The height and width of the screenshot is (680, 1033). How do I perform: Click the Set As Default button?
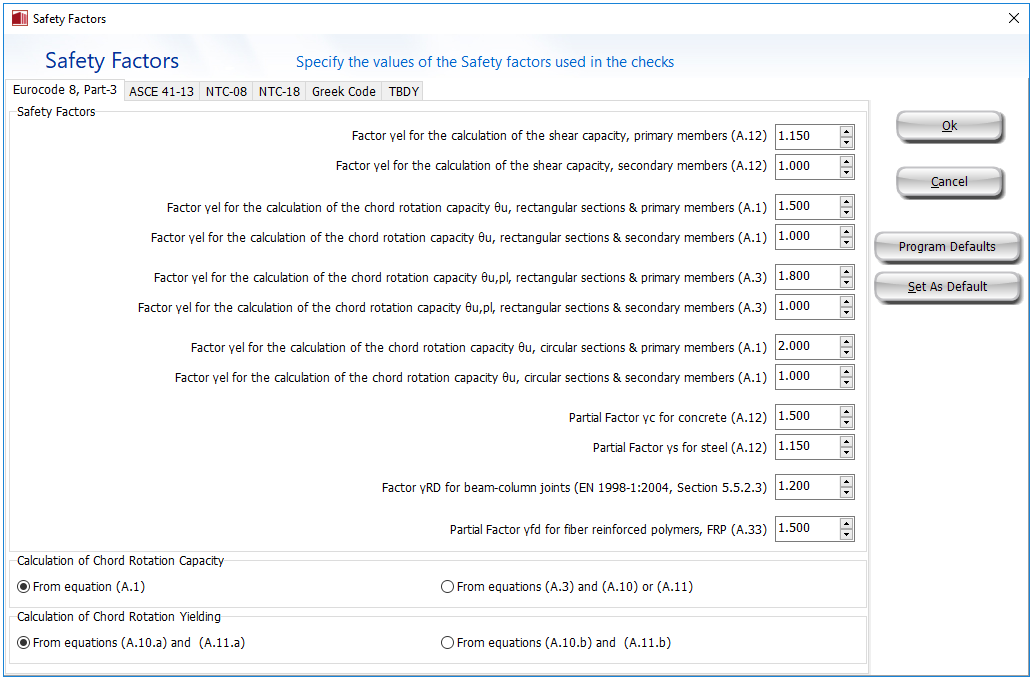coord(947,287)
